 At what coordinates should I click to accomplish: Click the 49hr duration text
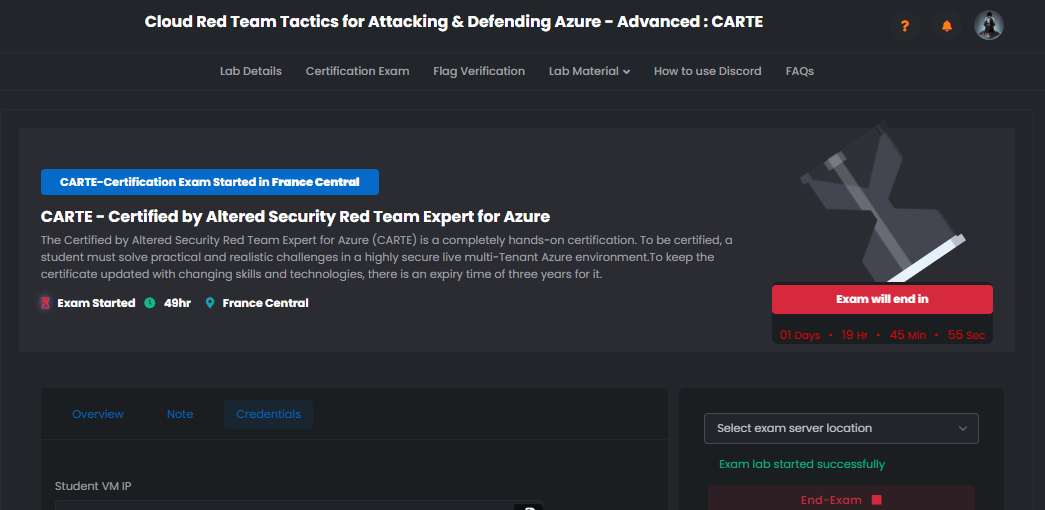[177, 303]
